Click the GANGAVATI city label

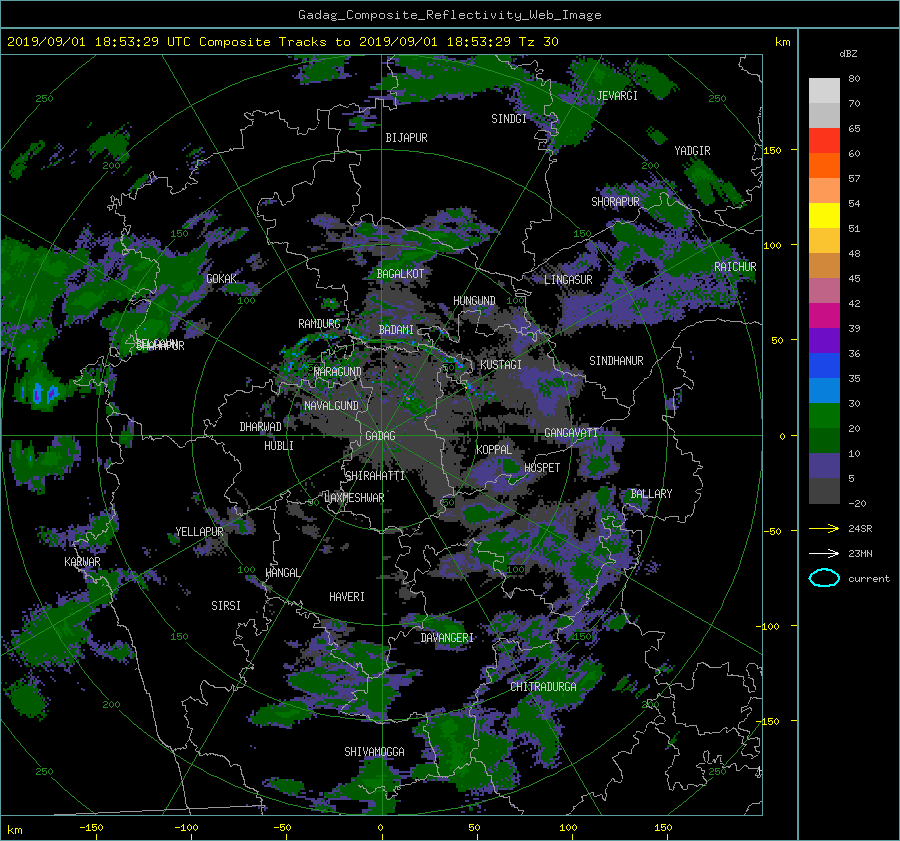point(571,433)
